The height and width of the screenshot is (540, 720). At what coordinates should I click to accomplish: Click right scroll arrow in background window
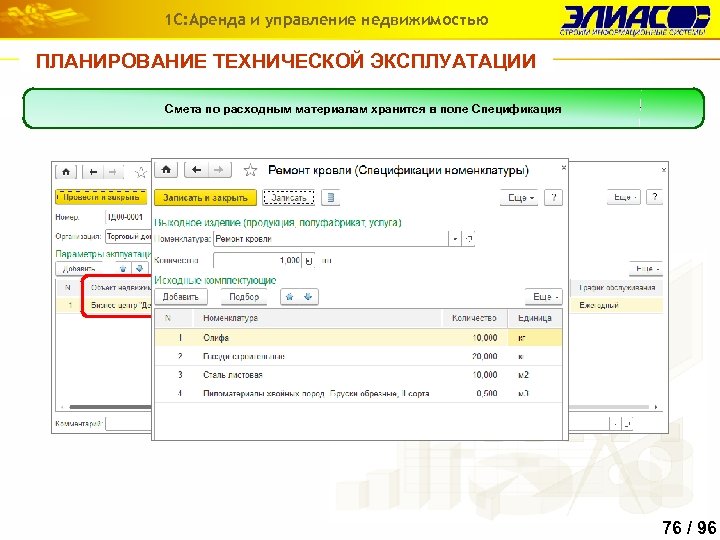656,407
